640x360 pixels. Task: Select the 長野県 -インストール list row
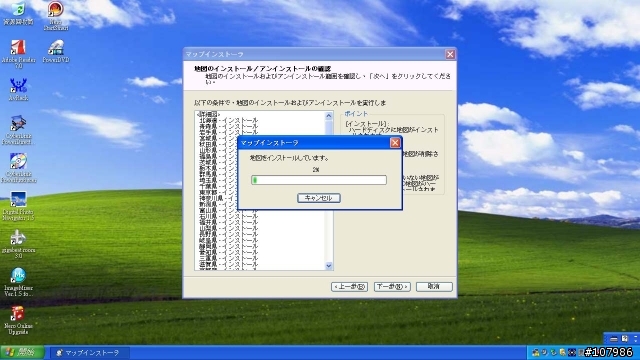click(x=229, y=234)
